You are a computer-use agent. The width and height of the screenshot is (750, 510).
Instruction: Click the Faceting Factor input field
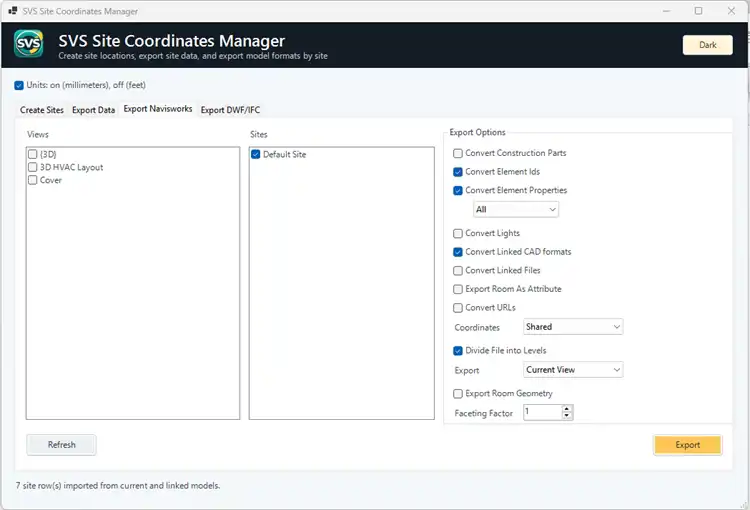[542, 412]
